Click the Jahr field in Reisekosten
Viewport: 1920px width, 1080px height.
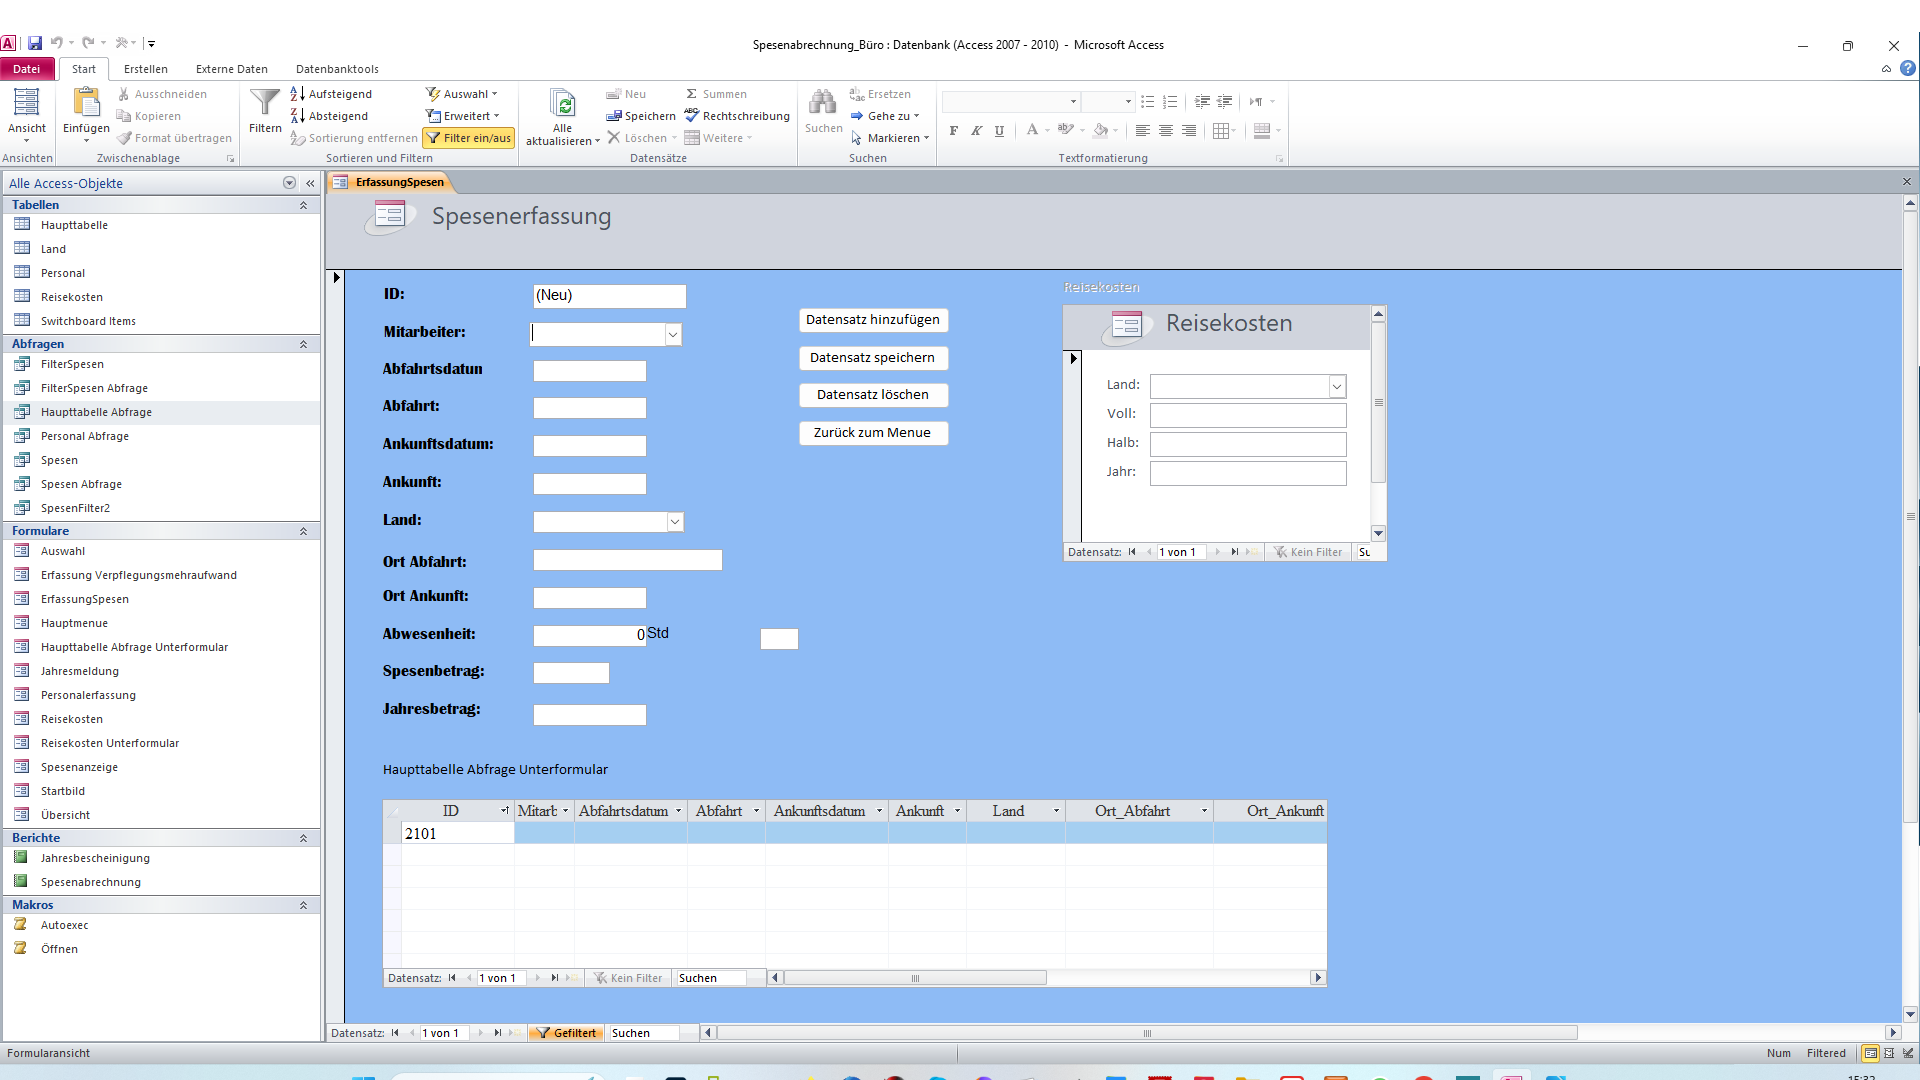click(1248, 473)
